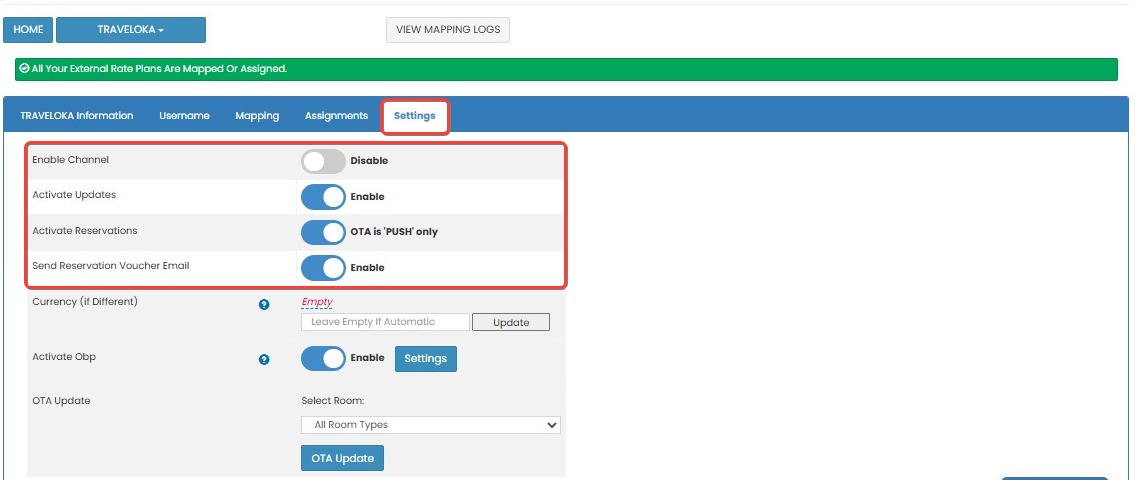The height and width of the screenshot is (480, 1136).
Task: Click the rate plans mapped banner message
Action: 159,69
